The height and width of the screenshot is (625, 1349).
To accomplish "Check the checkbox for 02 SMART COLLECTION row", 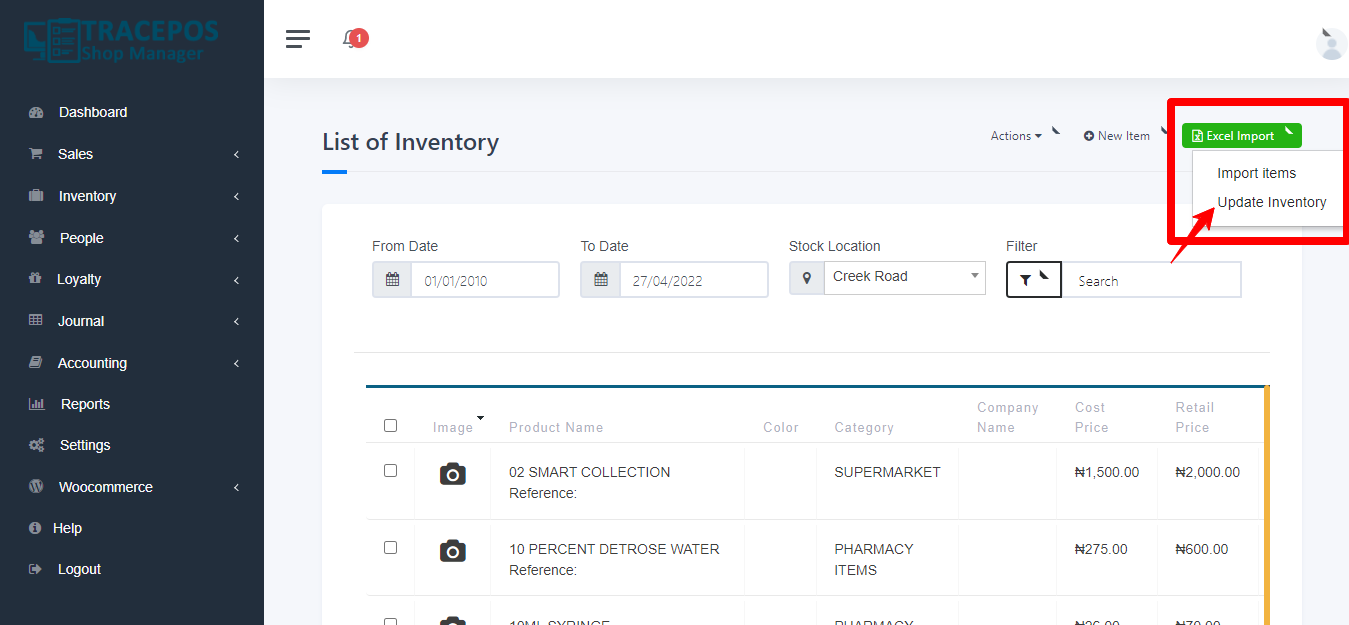I will tap(390, 470).
